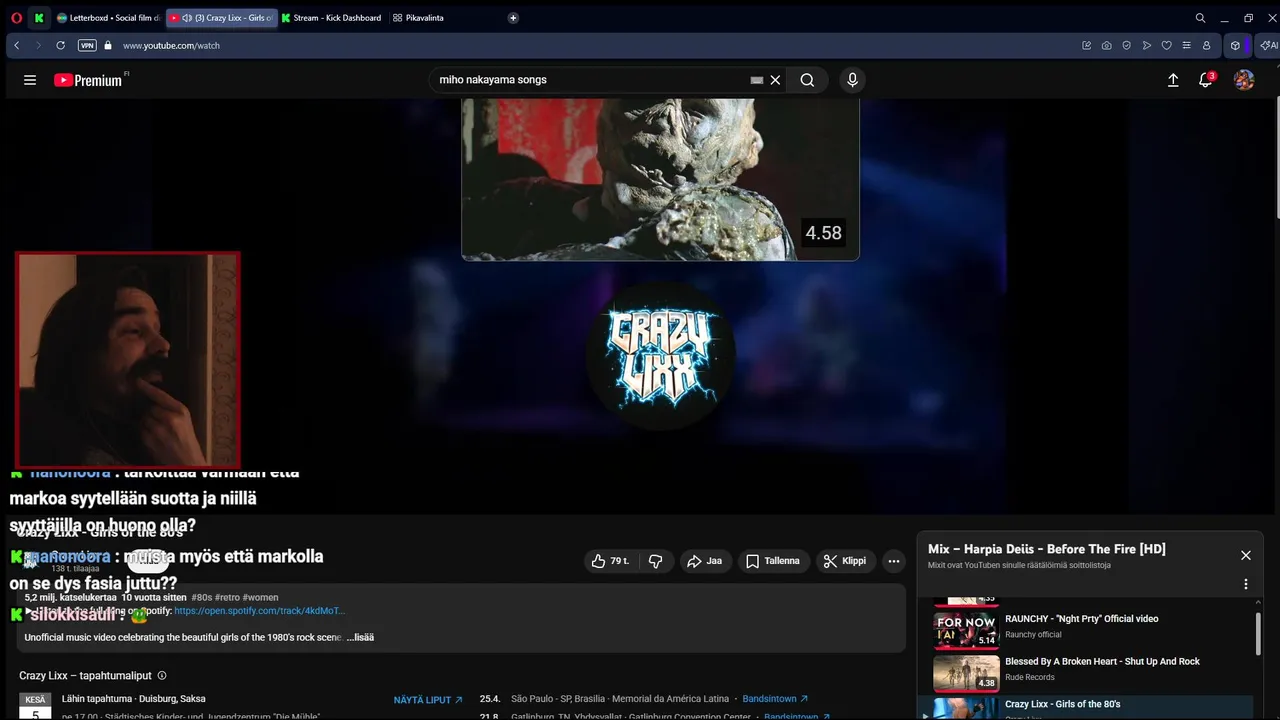Screen dimensions: 1280x720
Task: Show info about Crazy Lixx tapahtumaliput
Action: click(162, 676)
